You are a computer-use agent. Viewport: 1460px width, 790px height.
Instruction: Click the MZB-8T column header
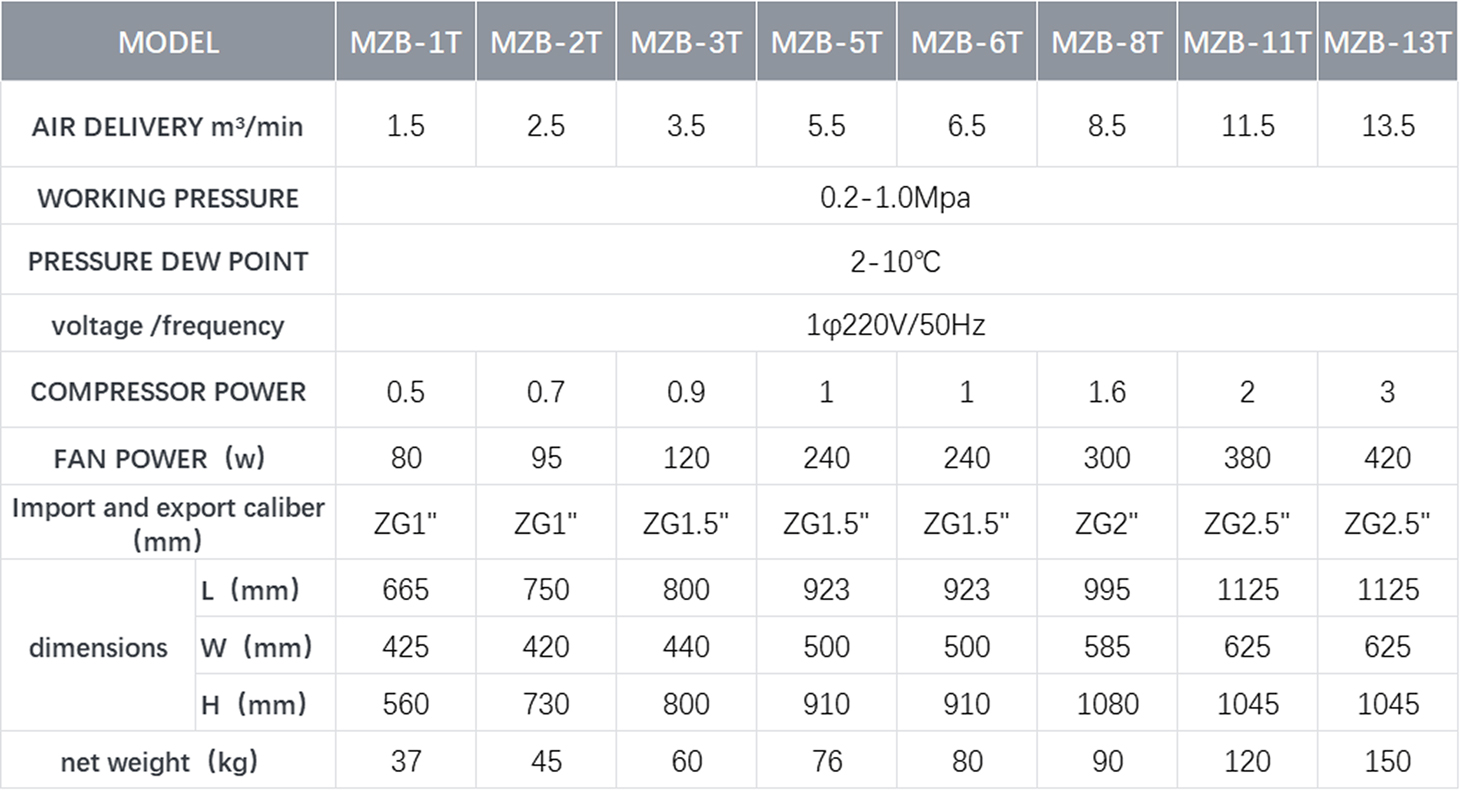tap(1106, 43)
